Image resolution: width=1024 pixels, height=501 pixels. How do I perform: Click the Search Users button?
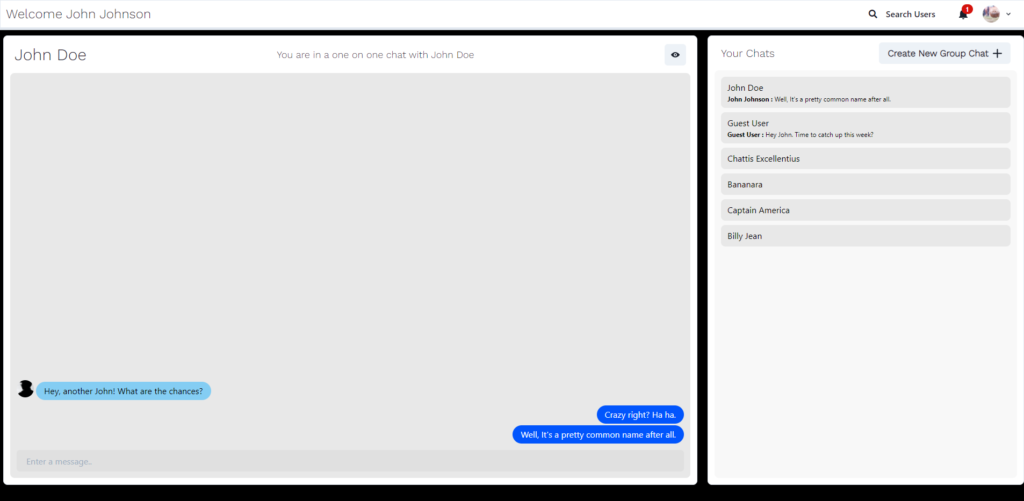(x=909, y=14)
